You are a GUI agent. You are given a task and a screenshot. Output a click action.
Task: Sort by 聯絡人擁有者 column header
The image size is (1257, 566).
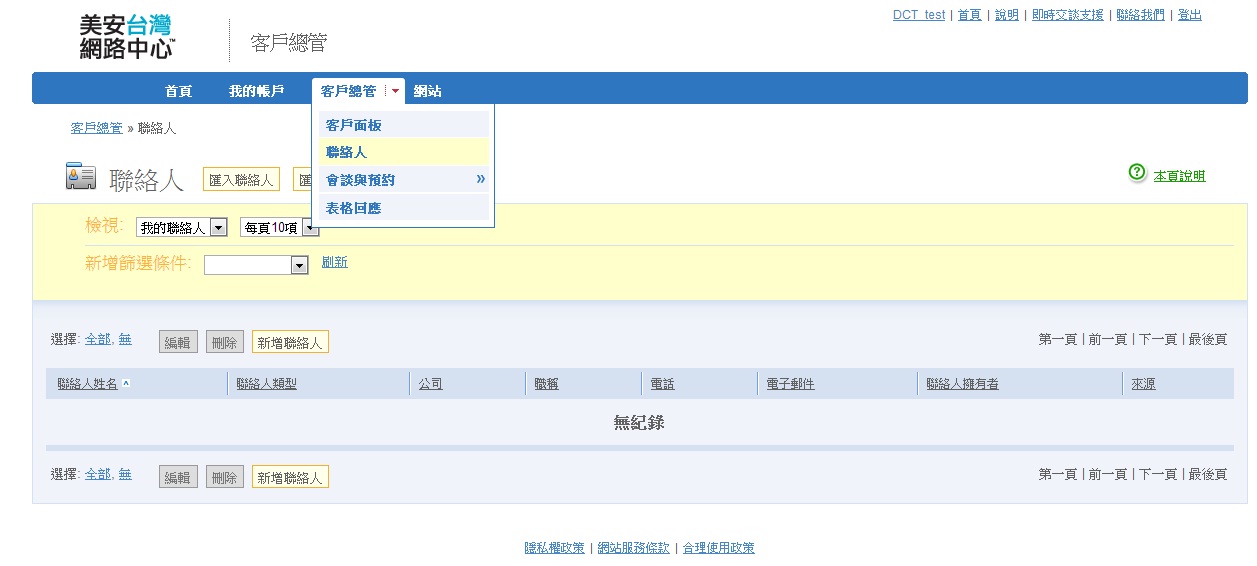pos(962,384)
